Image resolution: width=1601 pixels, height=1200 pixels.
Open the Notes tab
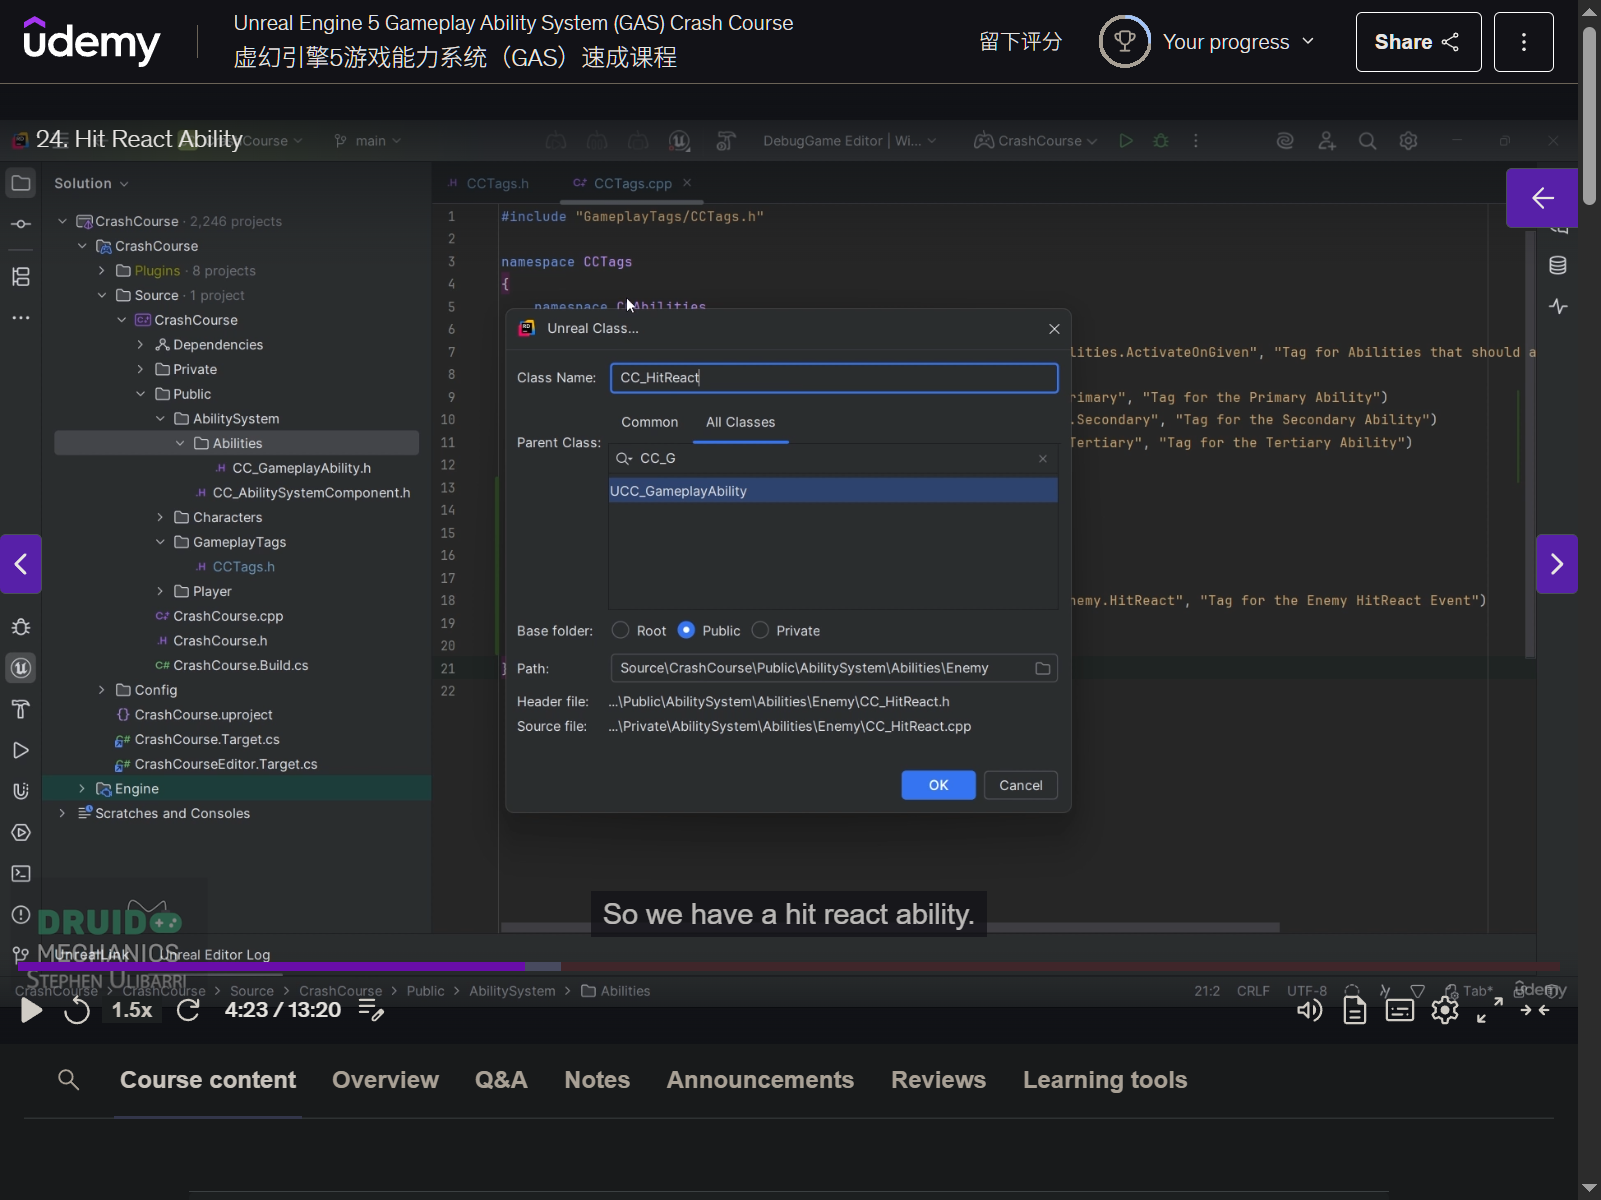click(597, 1080)
